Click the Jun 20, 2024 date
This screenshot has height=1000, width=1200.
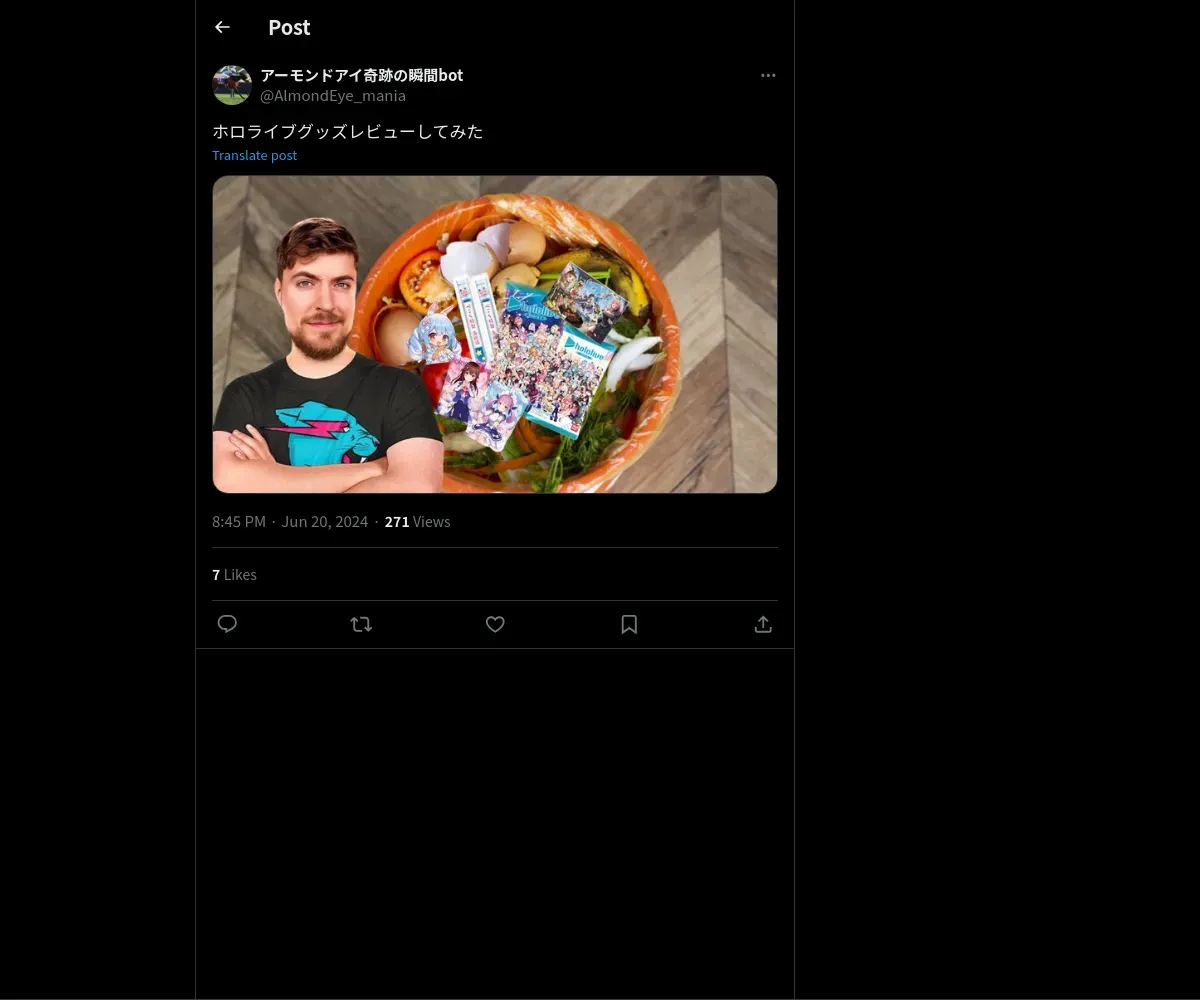tap(325, 522)
